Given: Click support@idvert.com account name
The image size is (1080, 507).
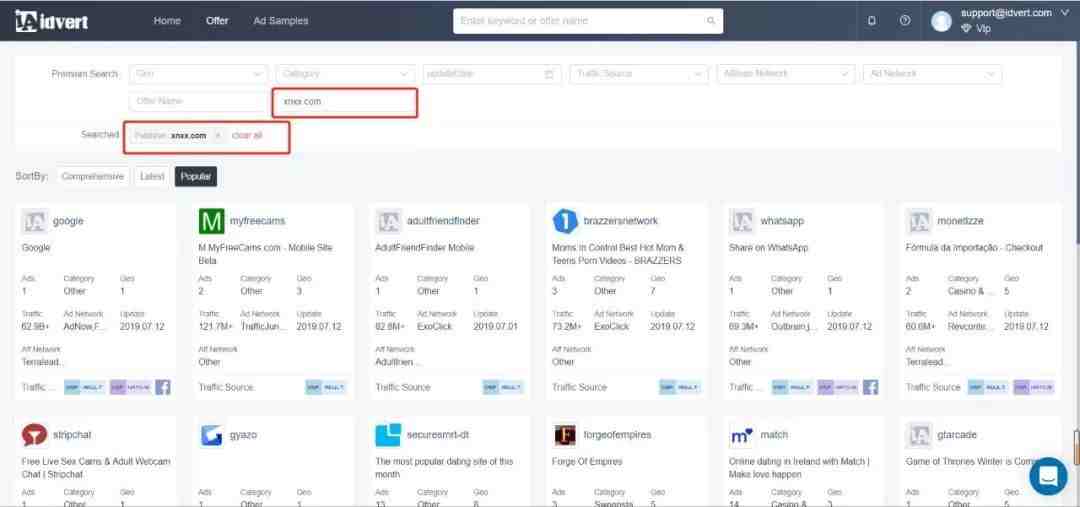Looking at the screenshot, I should click(1006, 12).
